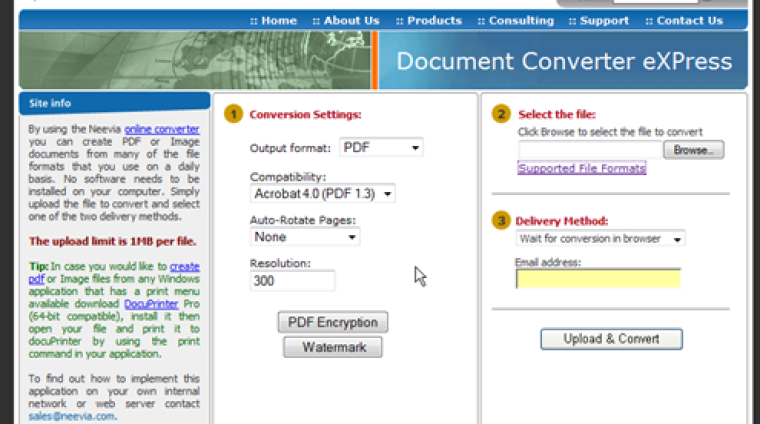760x424 pixels.
Task: Open the Supported File Formats link
Action: pos(582,168)
